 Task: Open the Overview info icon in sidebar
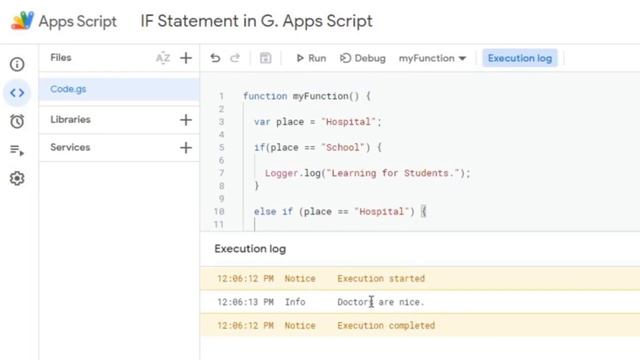click(x=17, y=64)
